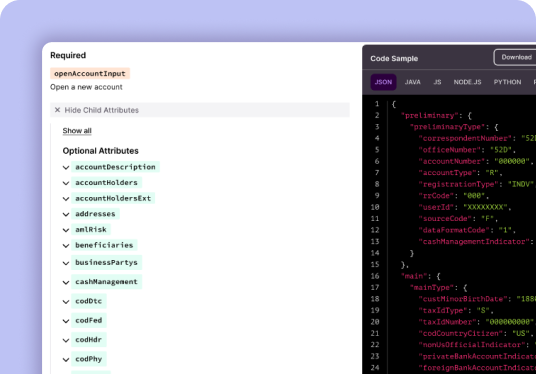Expand the accountHoldersExt chevron
Screen dimensions: 536x374
tap(66, 199)
